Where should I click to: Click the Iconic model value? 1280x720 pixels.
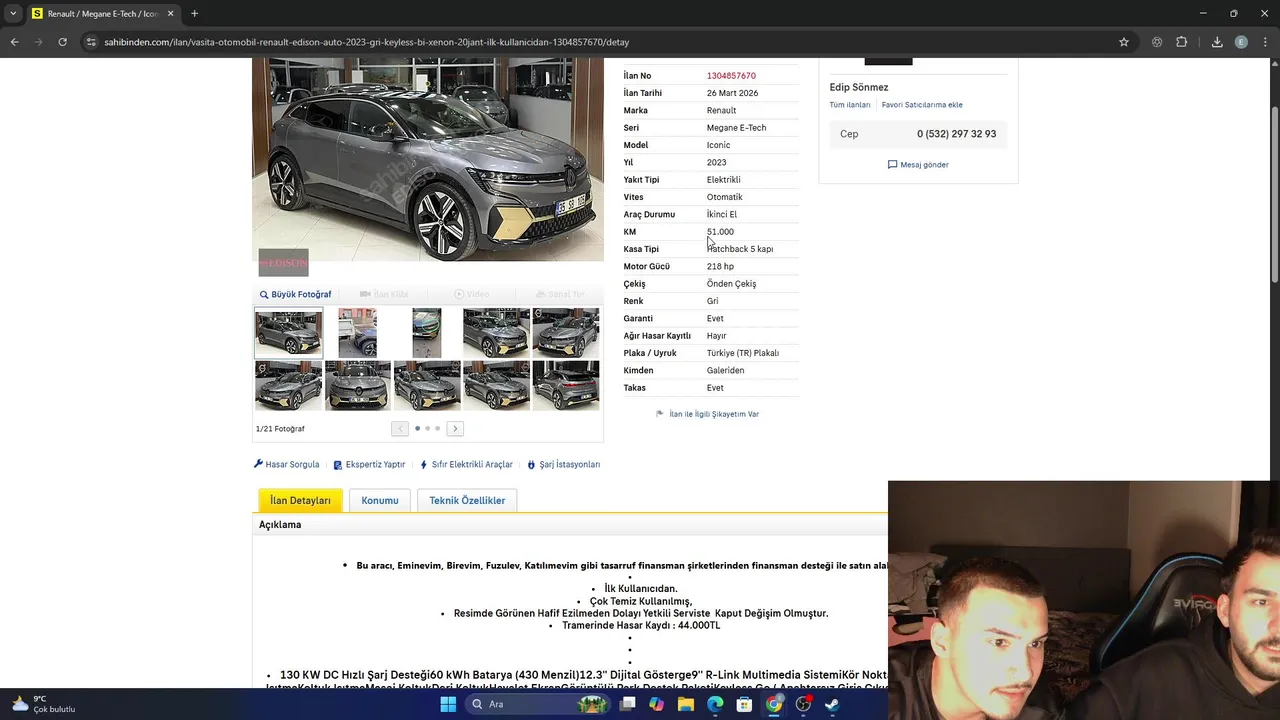[718, 145]
